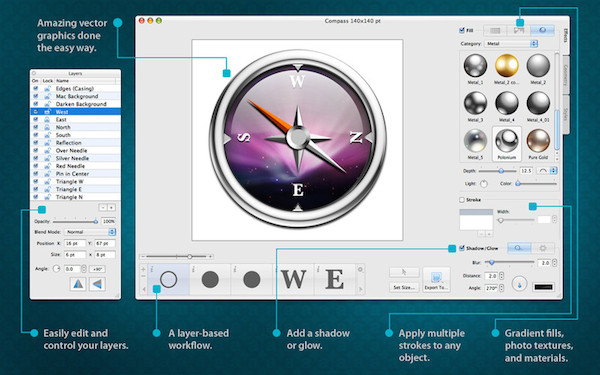Viewport: 600px width, 375px height.
Task: Open the Blend Mode dropdown
Action: 89,232
